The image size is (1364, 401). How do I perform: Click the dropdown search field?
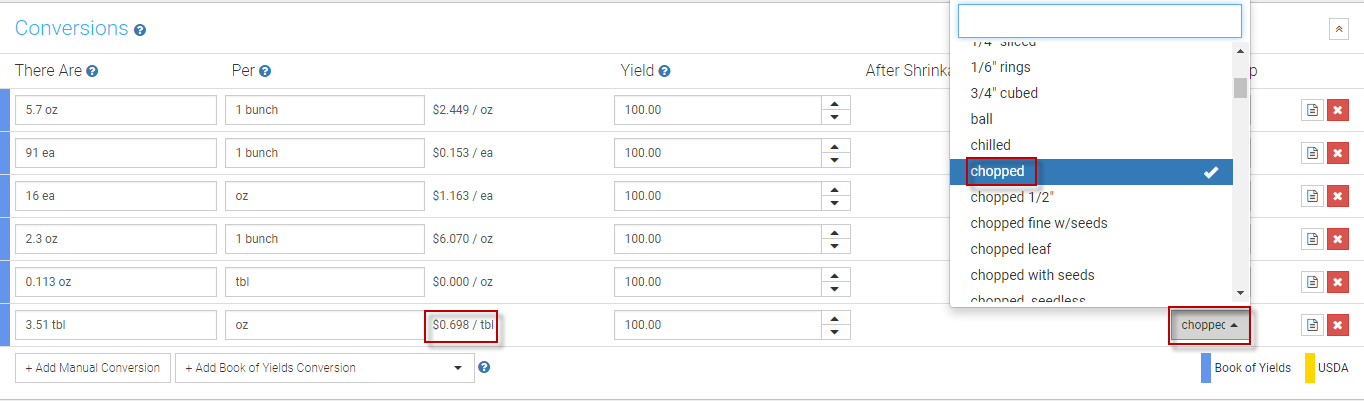click(x=1099, y=21)
